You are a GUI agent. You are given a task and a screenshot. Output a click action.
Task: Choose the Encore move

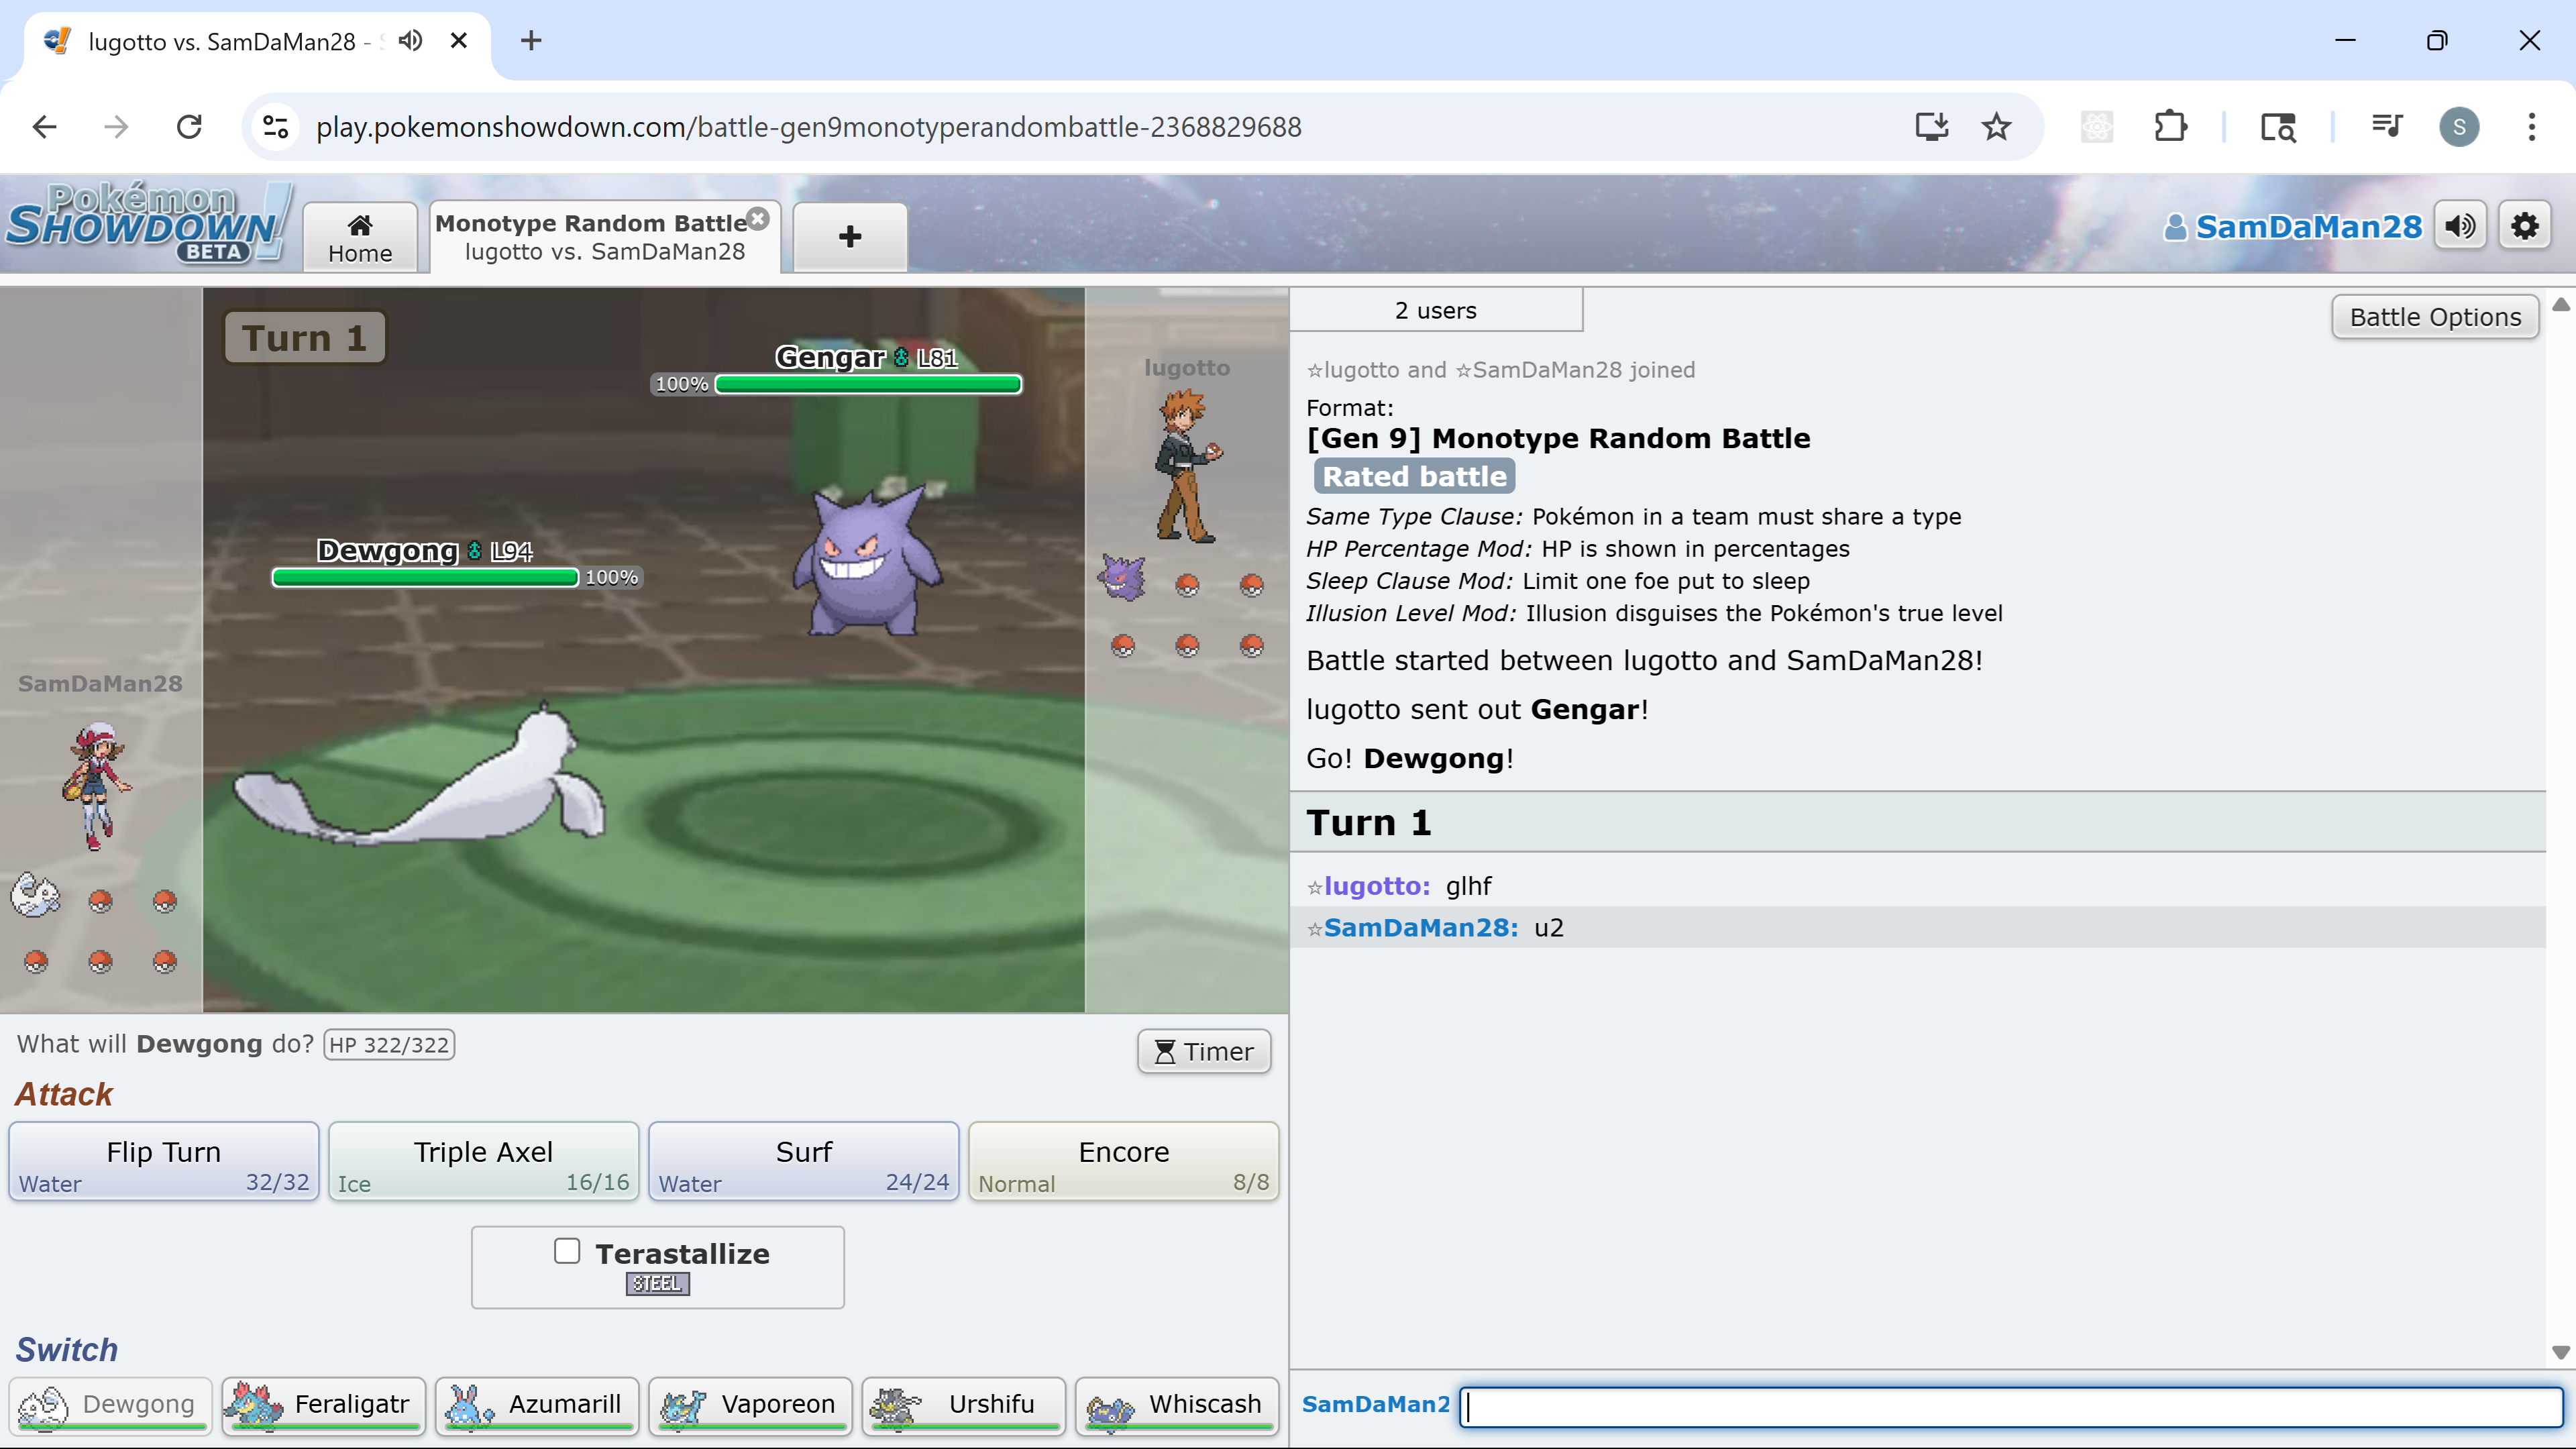[x=1123, y=1161]
